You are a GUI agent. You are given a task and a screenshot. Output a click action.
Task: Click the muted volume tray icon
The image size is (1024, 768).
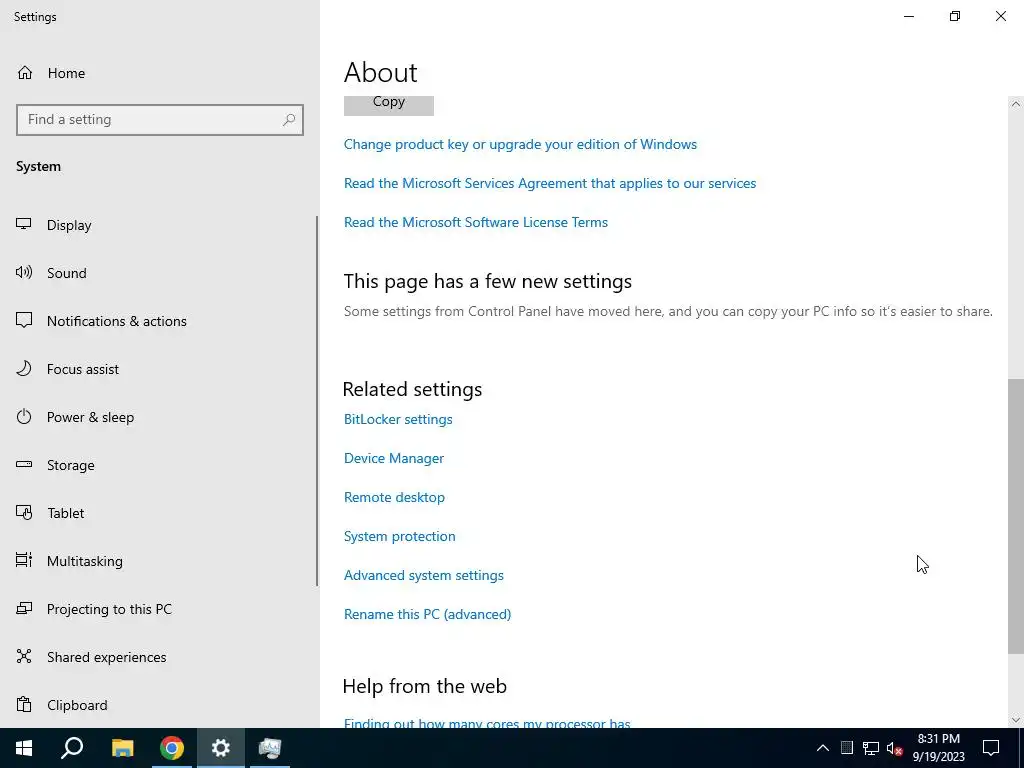(895, 748)
